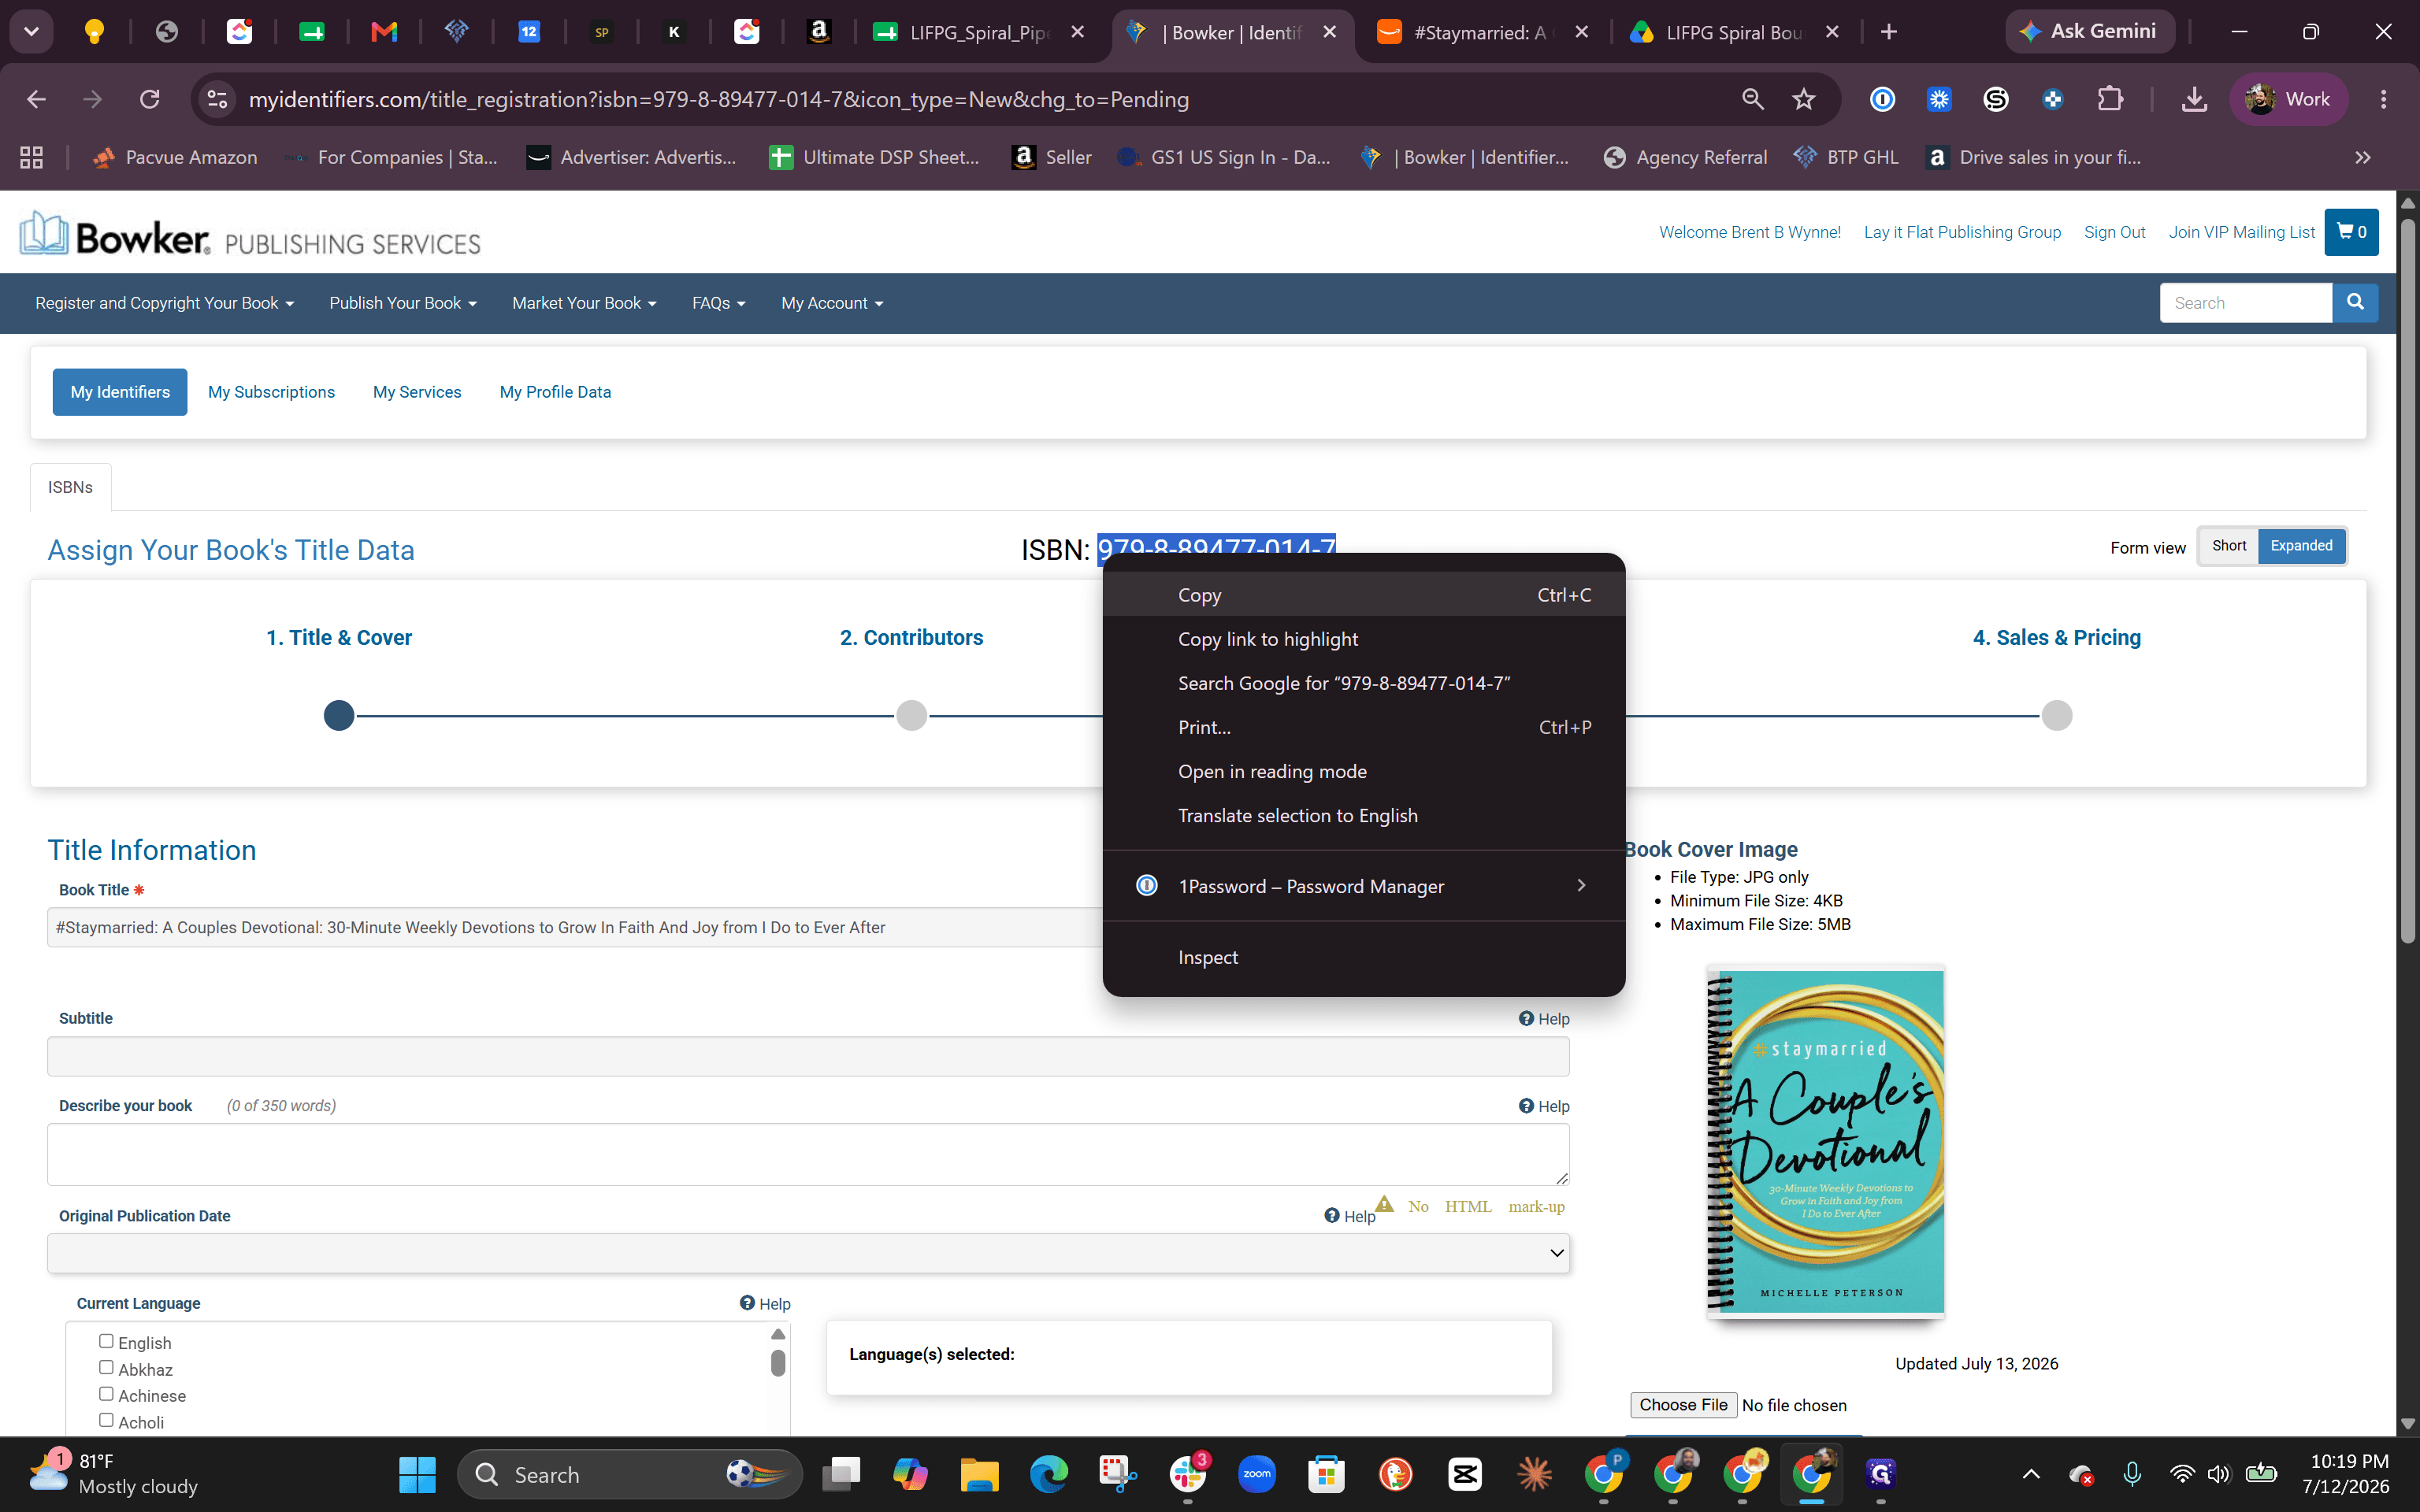Viewport: 2420px width, 1512px height.
Task: Select Open in reading mode
Action: [1364, 771]
